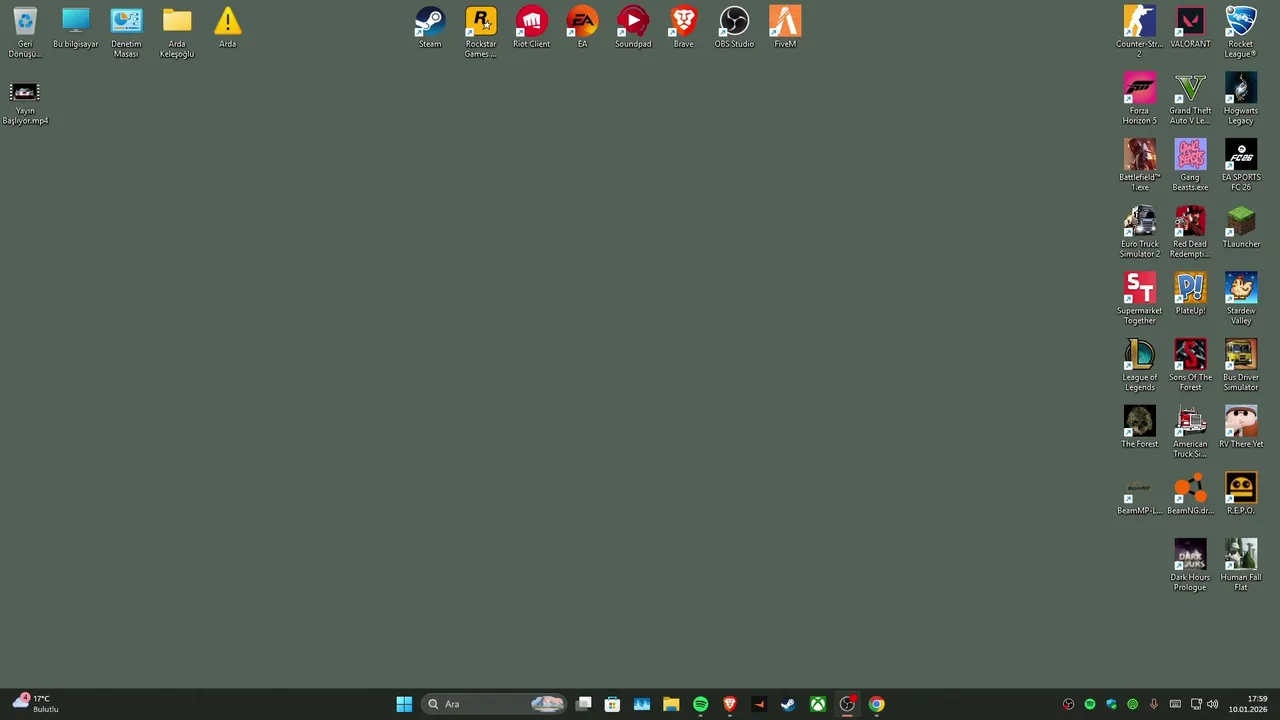Open the weather widget showing 17°C
This screenshot has height=720, width=1280.
pyautogui.click(x=36, y=704)
